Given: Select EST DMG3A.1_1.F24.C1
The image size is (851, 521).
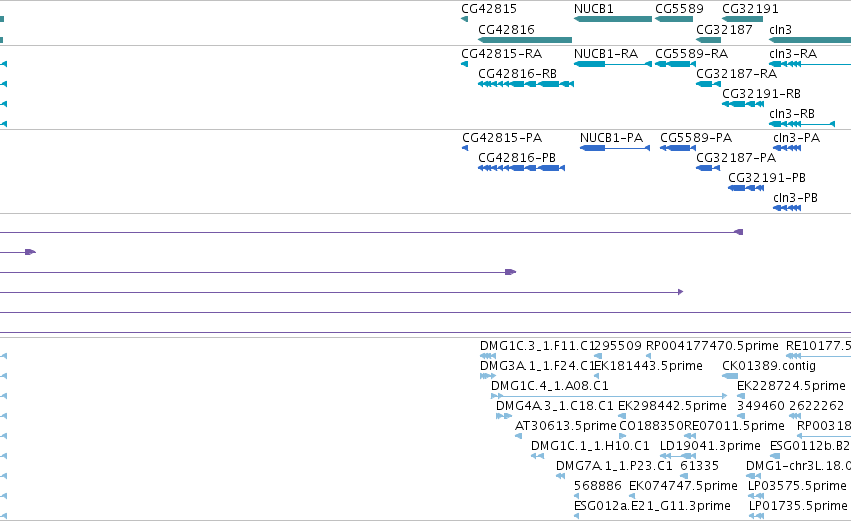Looking at the screenshot, I should [x=537, y=365].
